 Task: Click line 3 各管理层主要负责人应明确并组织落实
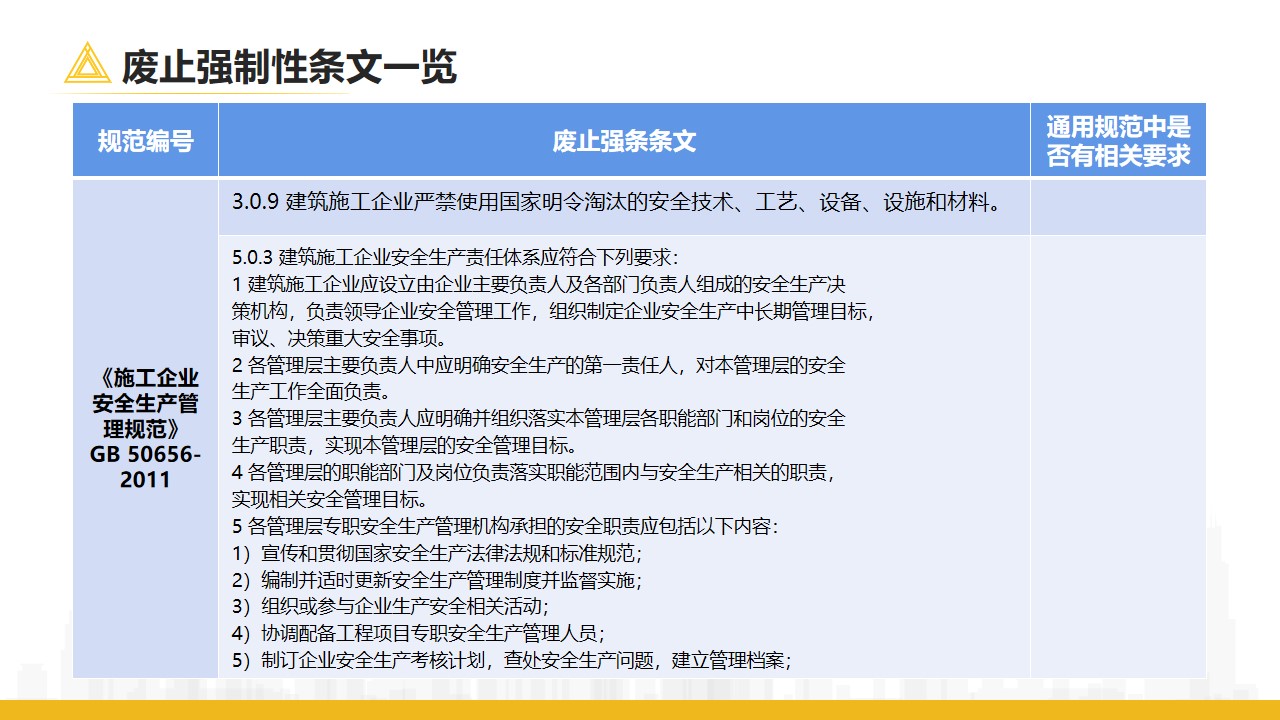point(538,418)
